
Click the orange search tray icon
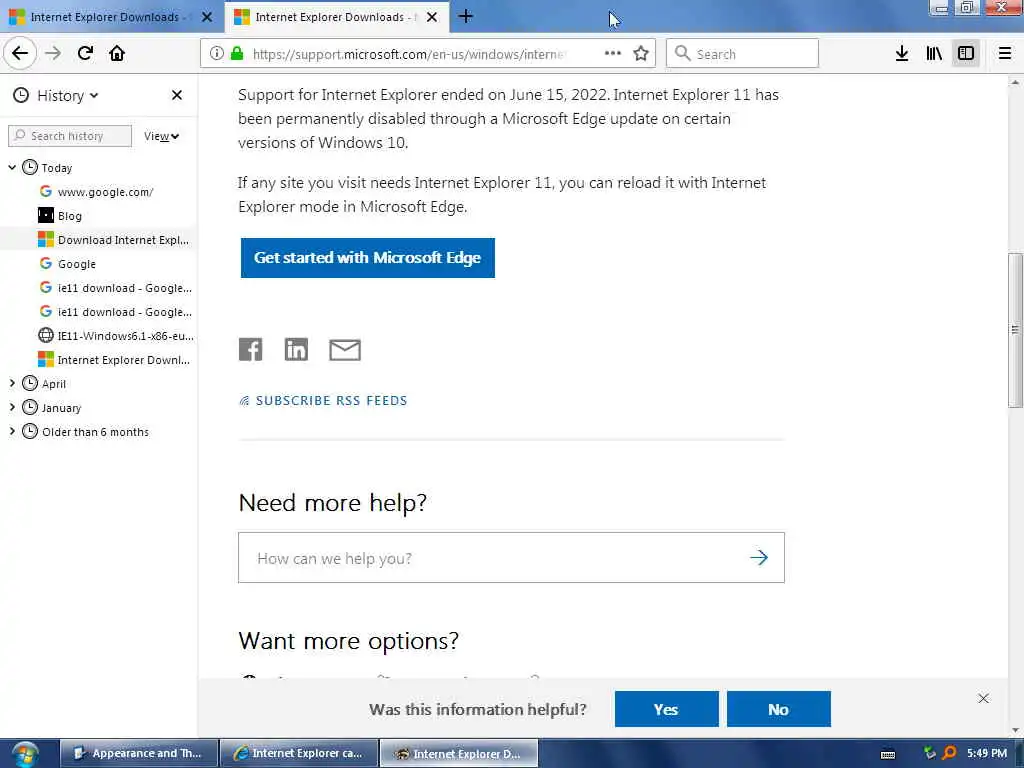tap(950, 753)
